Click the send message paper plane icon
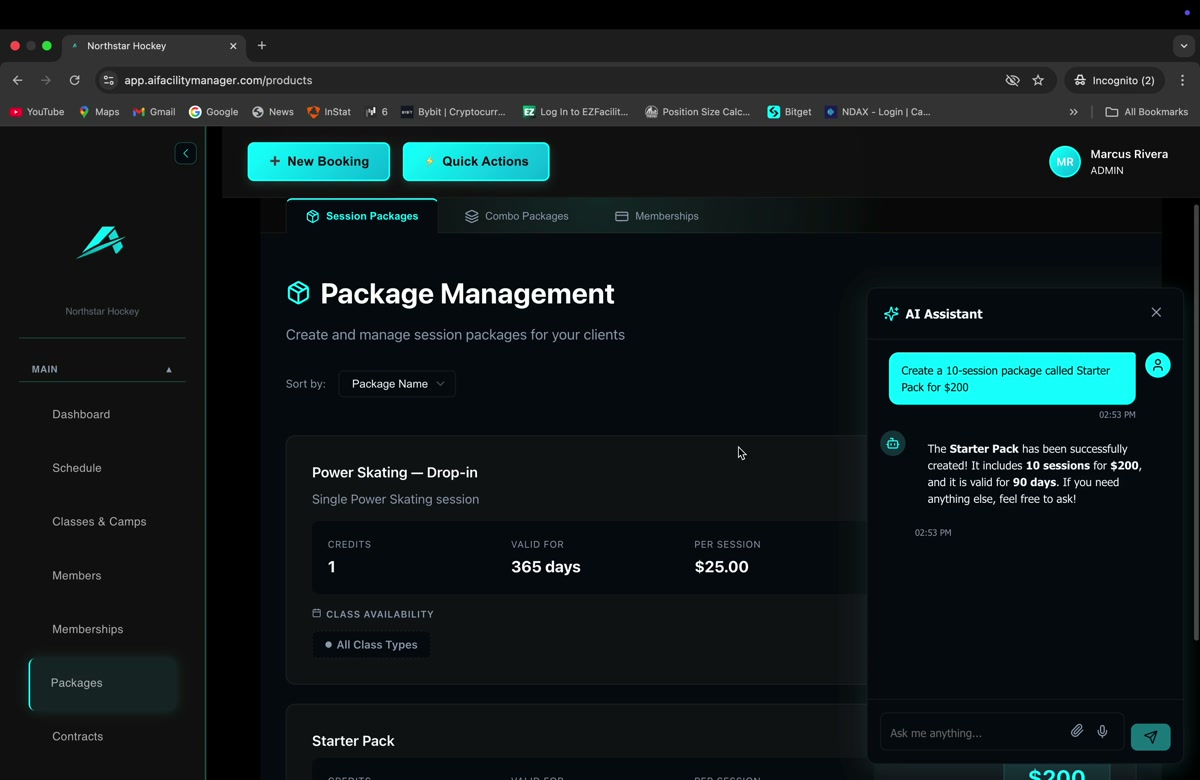The height and width of the screenshot is (780, 1200). tap(1150, 737)
